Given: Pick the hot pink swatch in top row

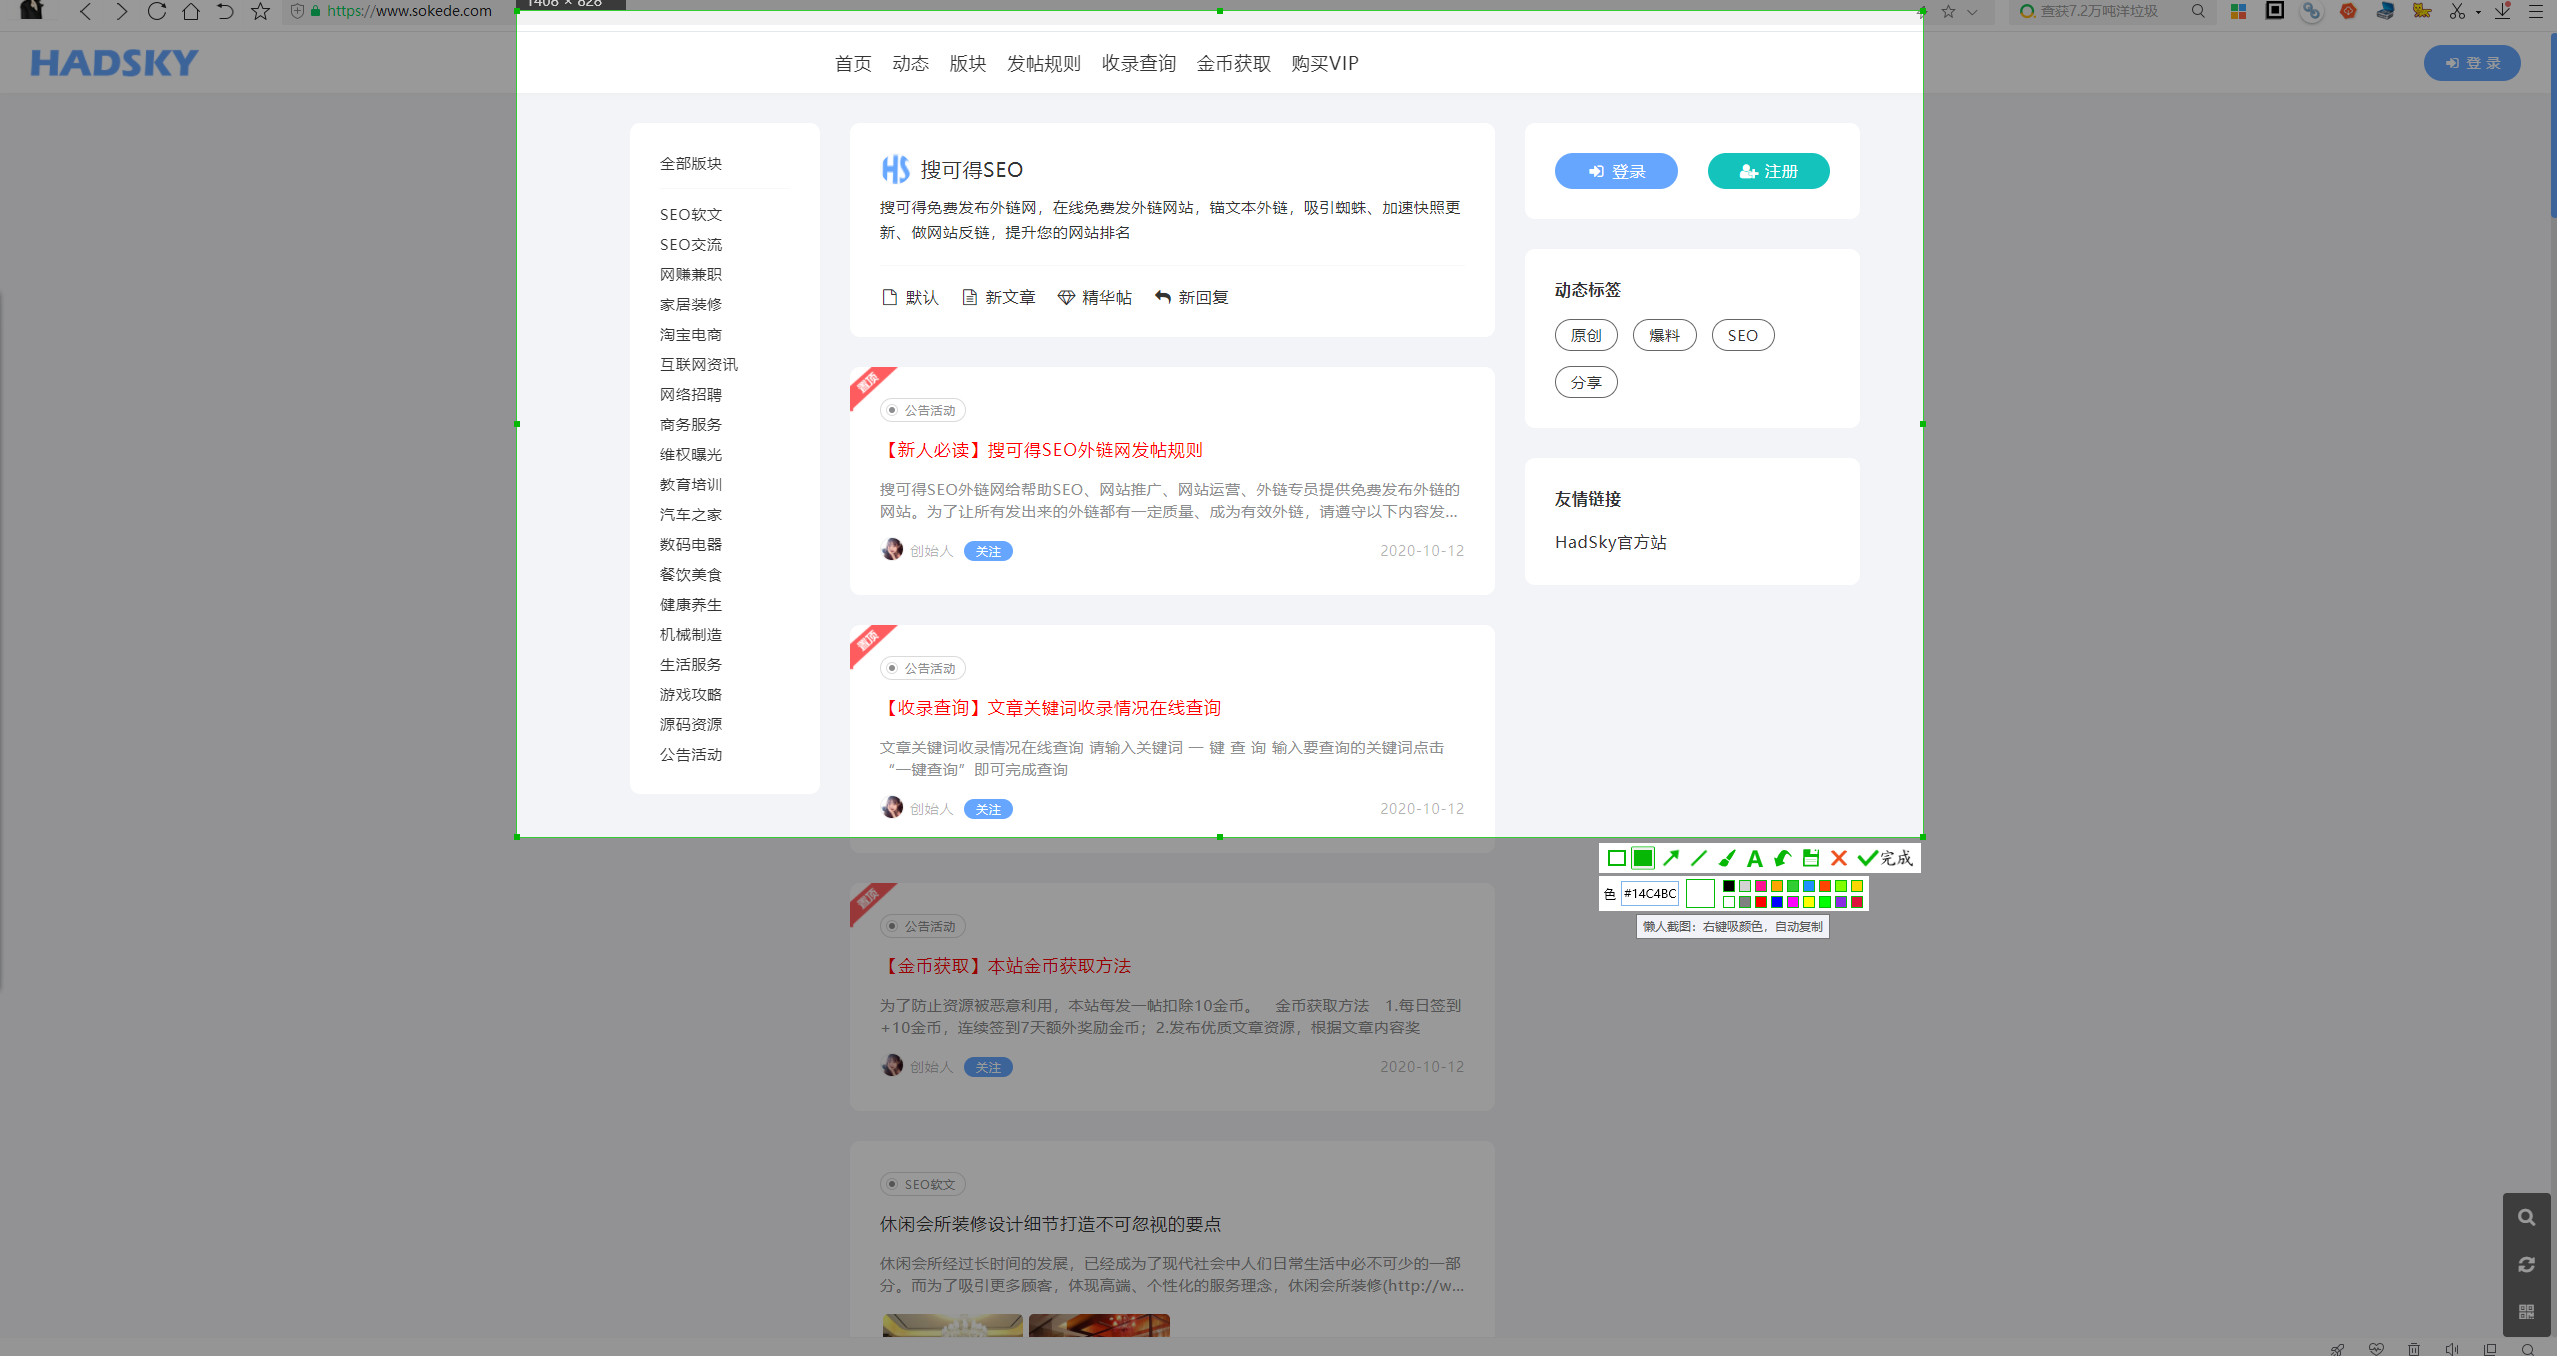Looking at the screenshot, I should point(1761,886).
